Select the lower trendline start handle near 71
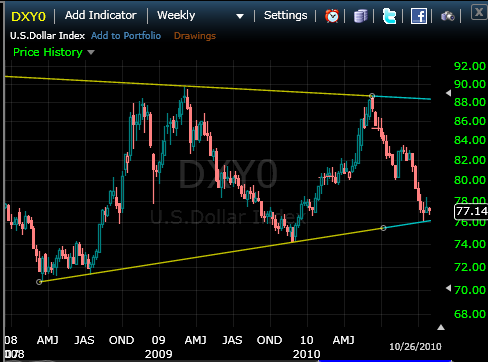488x362 pixels. point(39,282)
